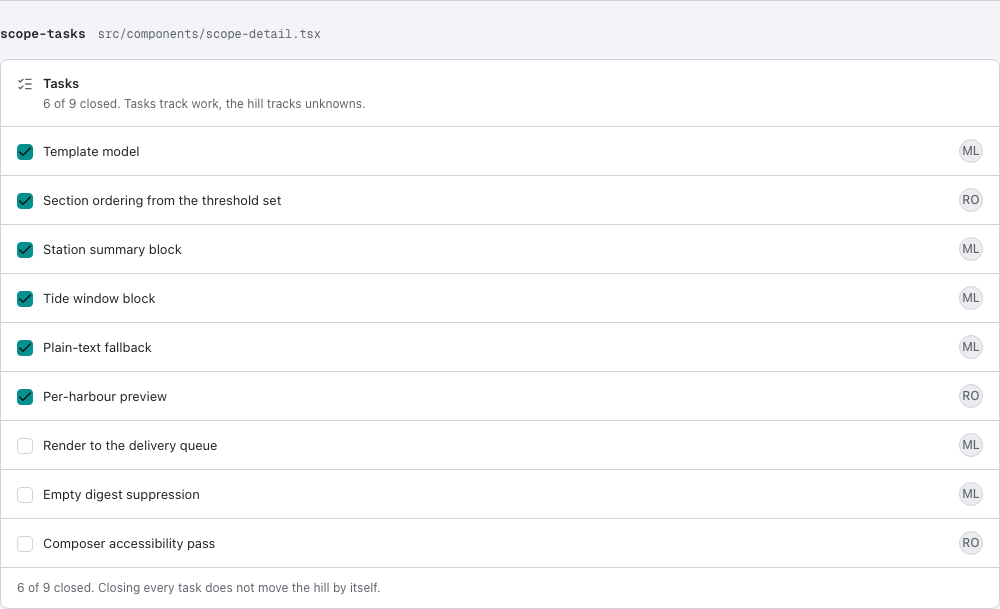Open RO avatar on Section ordering row
Screen dimensions: 1000x609
(x=971, y=200)
